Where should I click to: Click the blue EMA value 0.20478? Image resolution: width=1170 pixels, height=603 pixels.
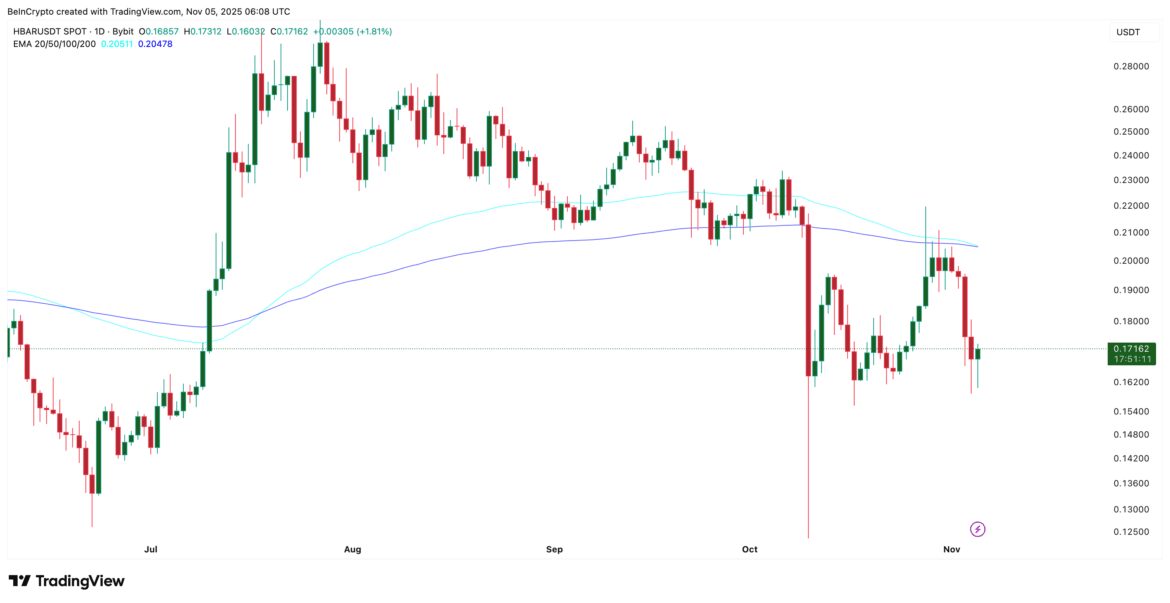tap(155, 44)
